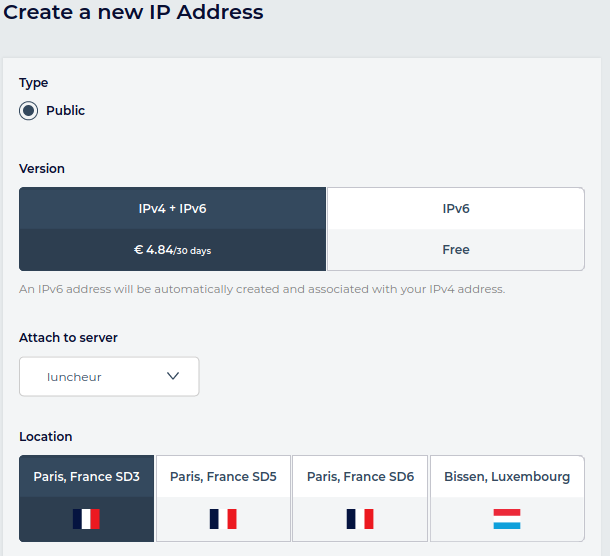Click the Free price cell under IPv6

click(x=456, y=250)
